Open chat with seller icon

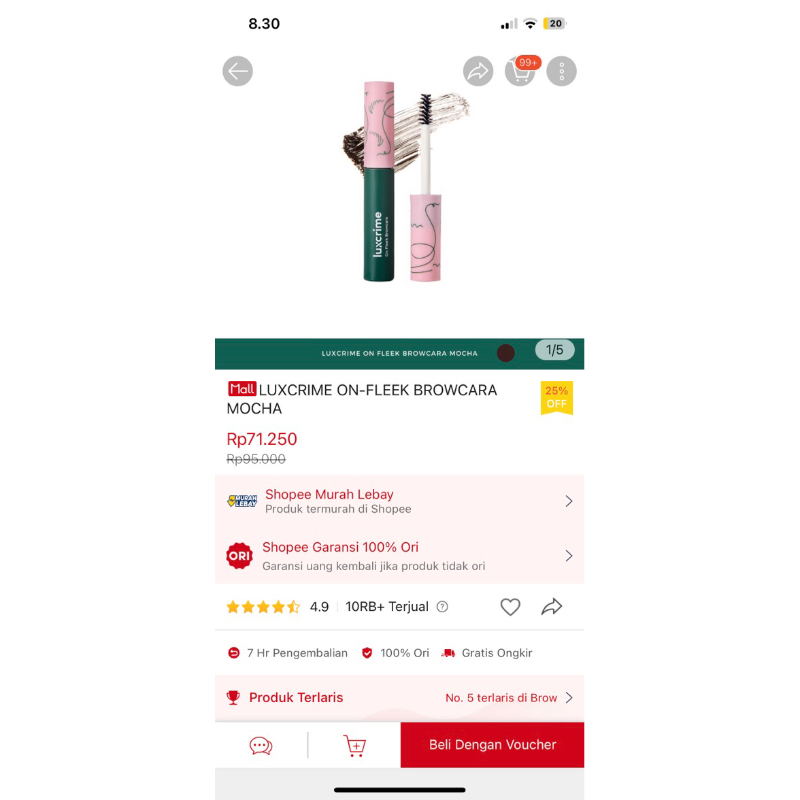(x=261, y=745)
